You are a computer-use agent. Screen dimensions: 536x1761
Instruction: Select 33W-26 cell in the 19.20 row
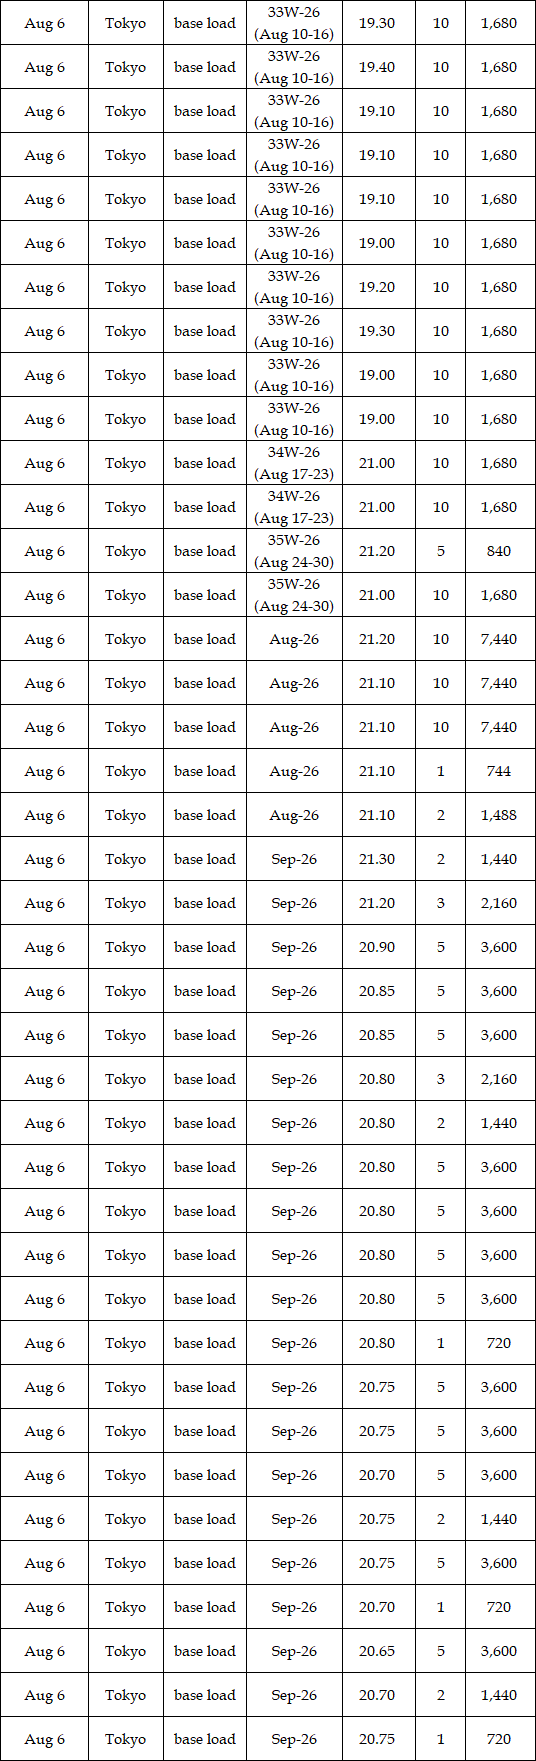pyautogui.click(x=294, y=287)
